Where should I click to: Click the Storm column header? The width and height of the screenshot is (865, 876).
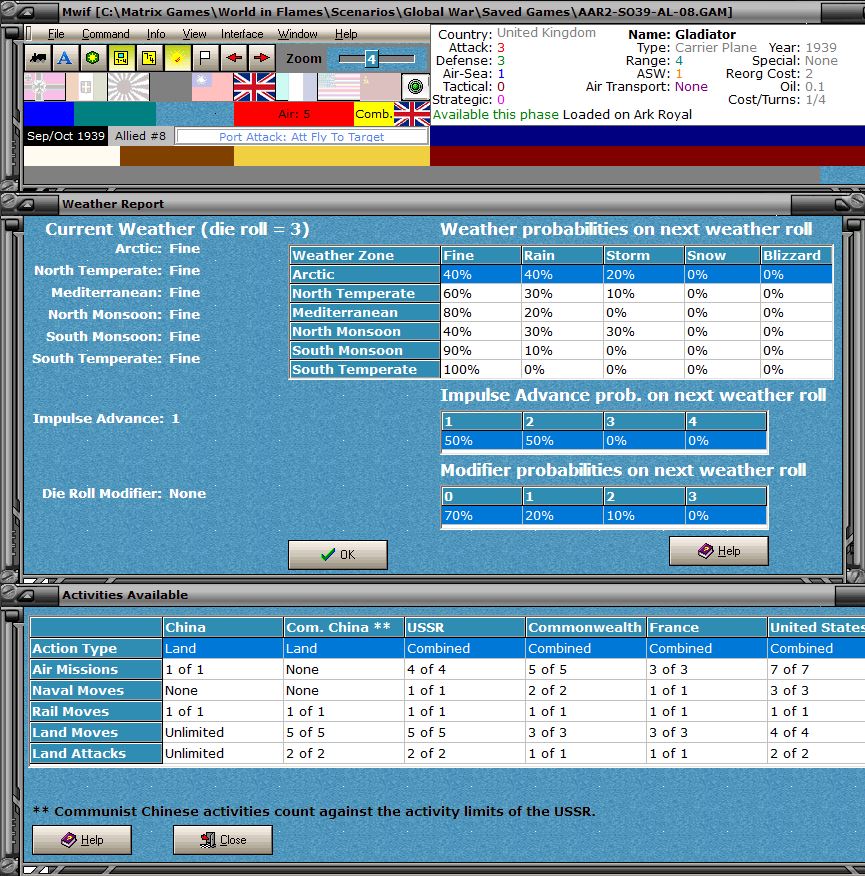pyautogui.click(x=644, y=255)
